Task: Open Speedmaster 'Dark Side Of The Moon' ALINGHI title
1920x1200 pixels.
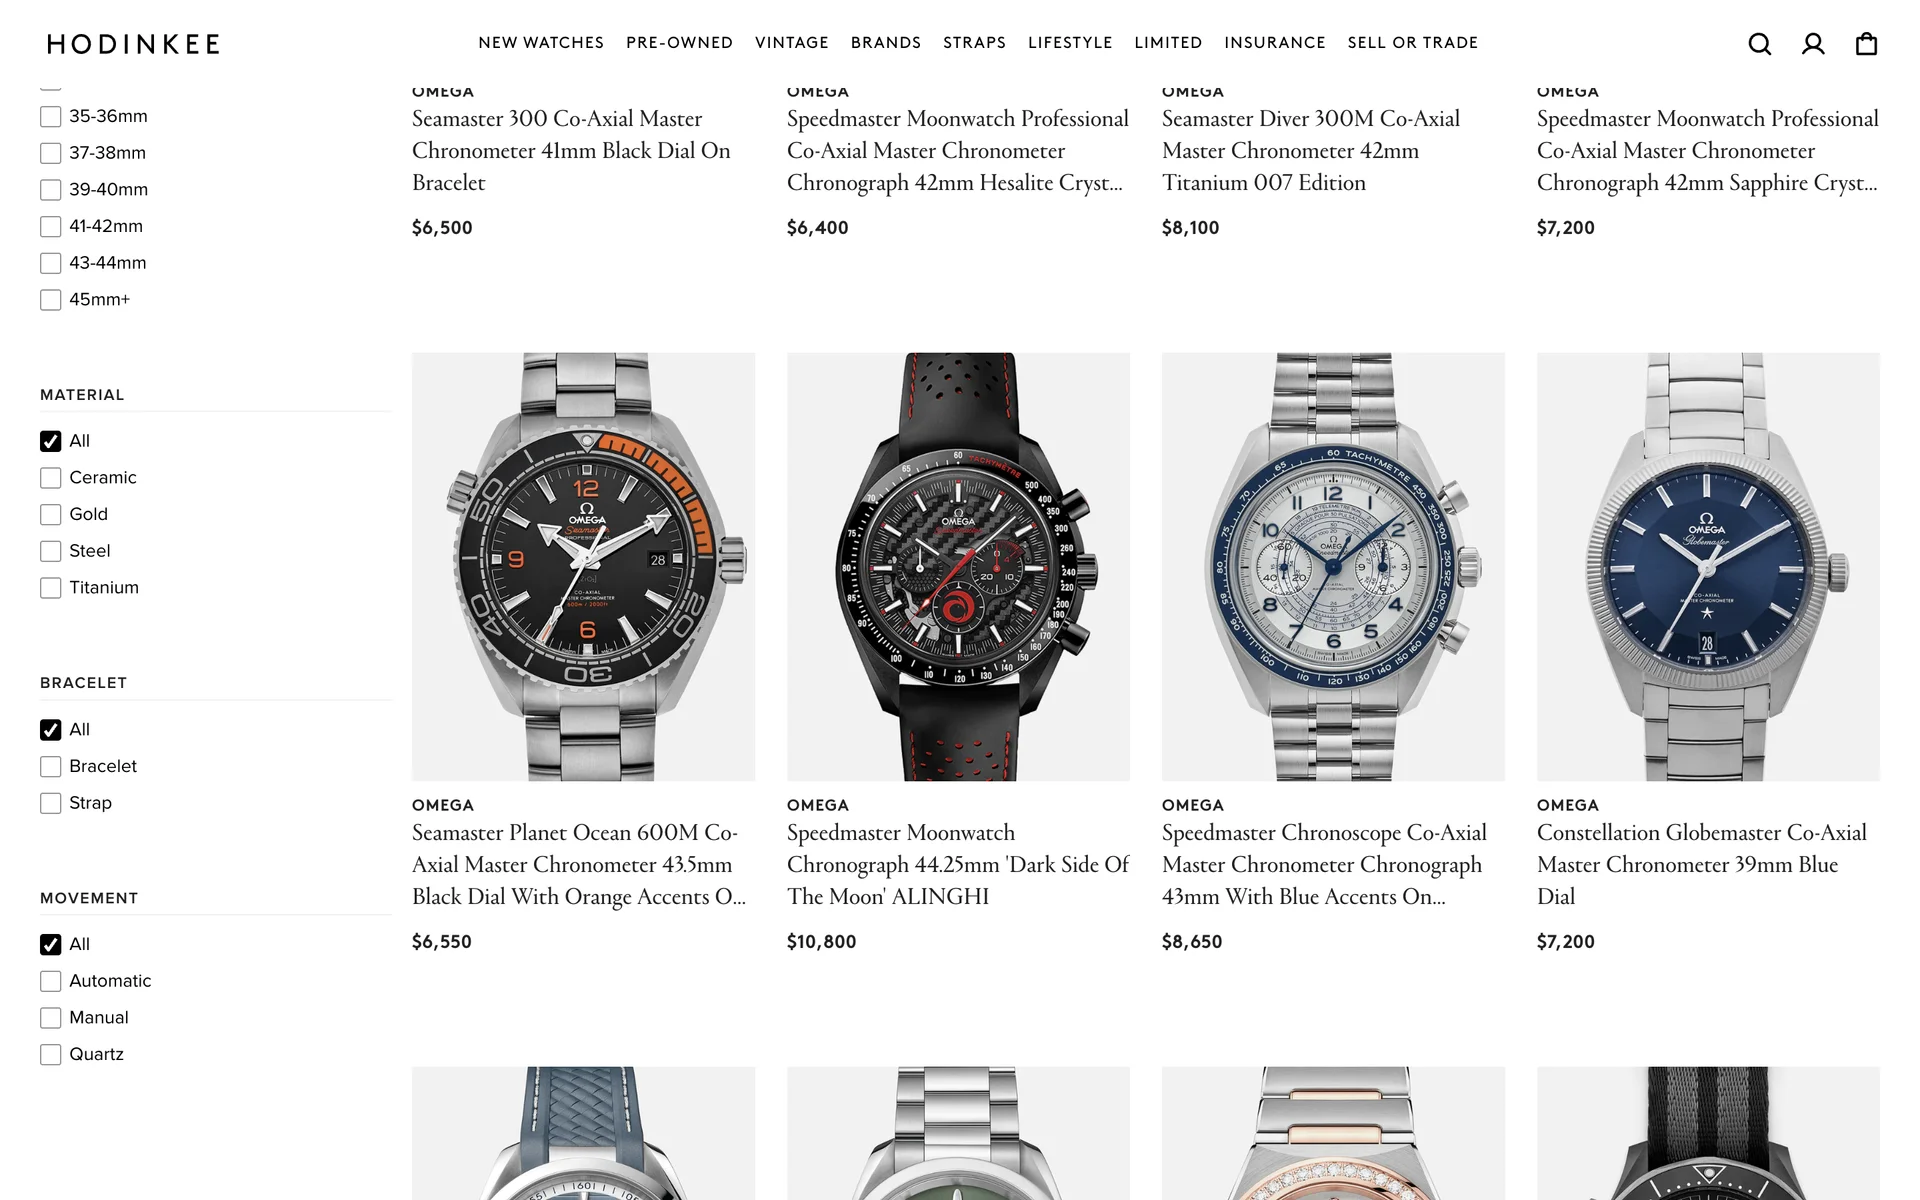Action: (958, 864)
